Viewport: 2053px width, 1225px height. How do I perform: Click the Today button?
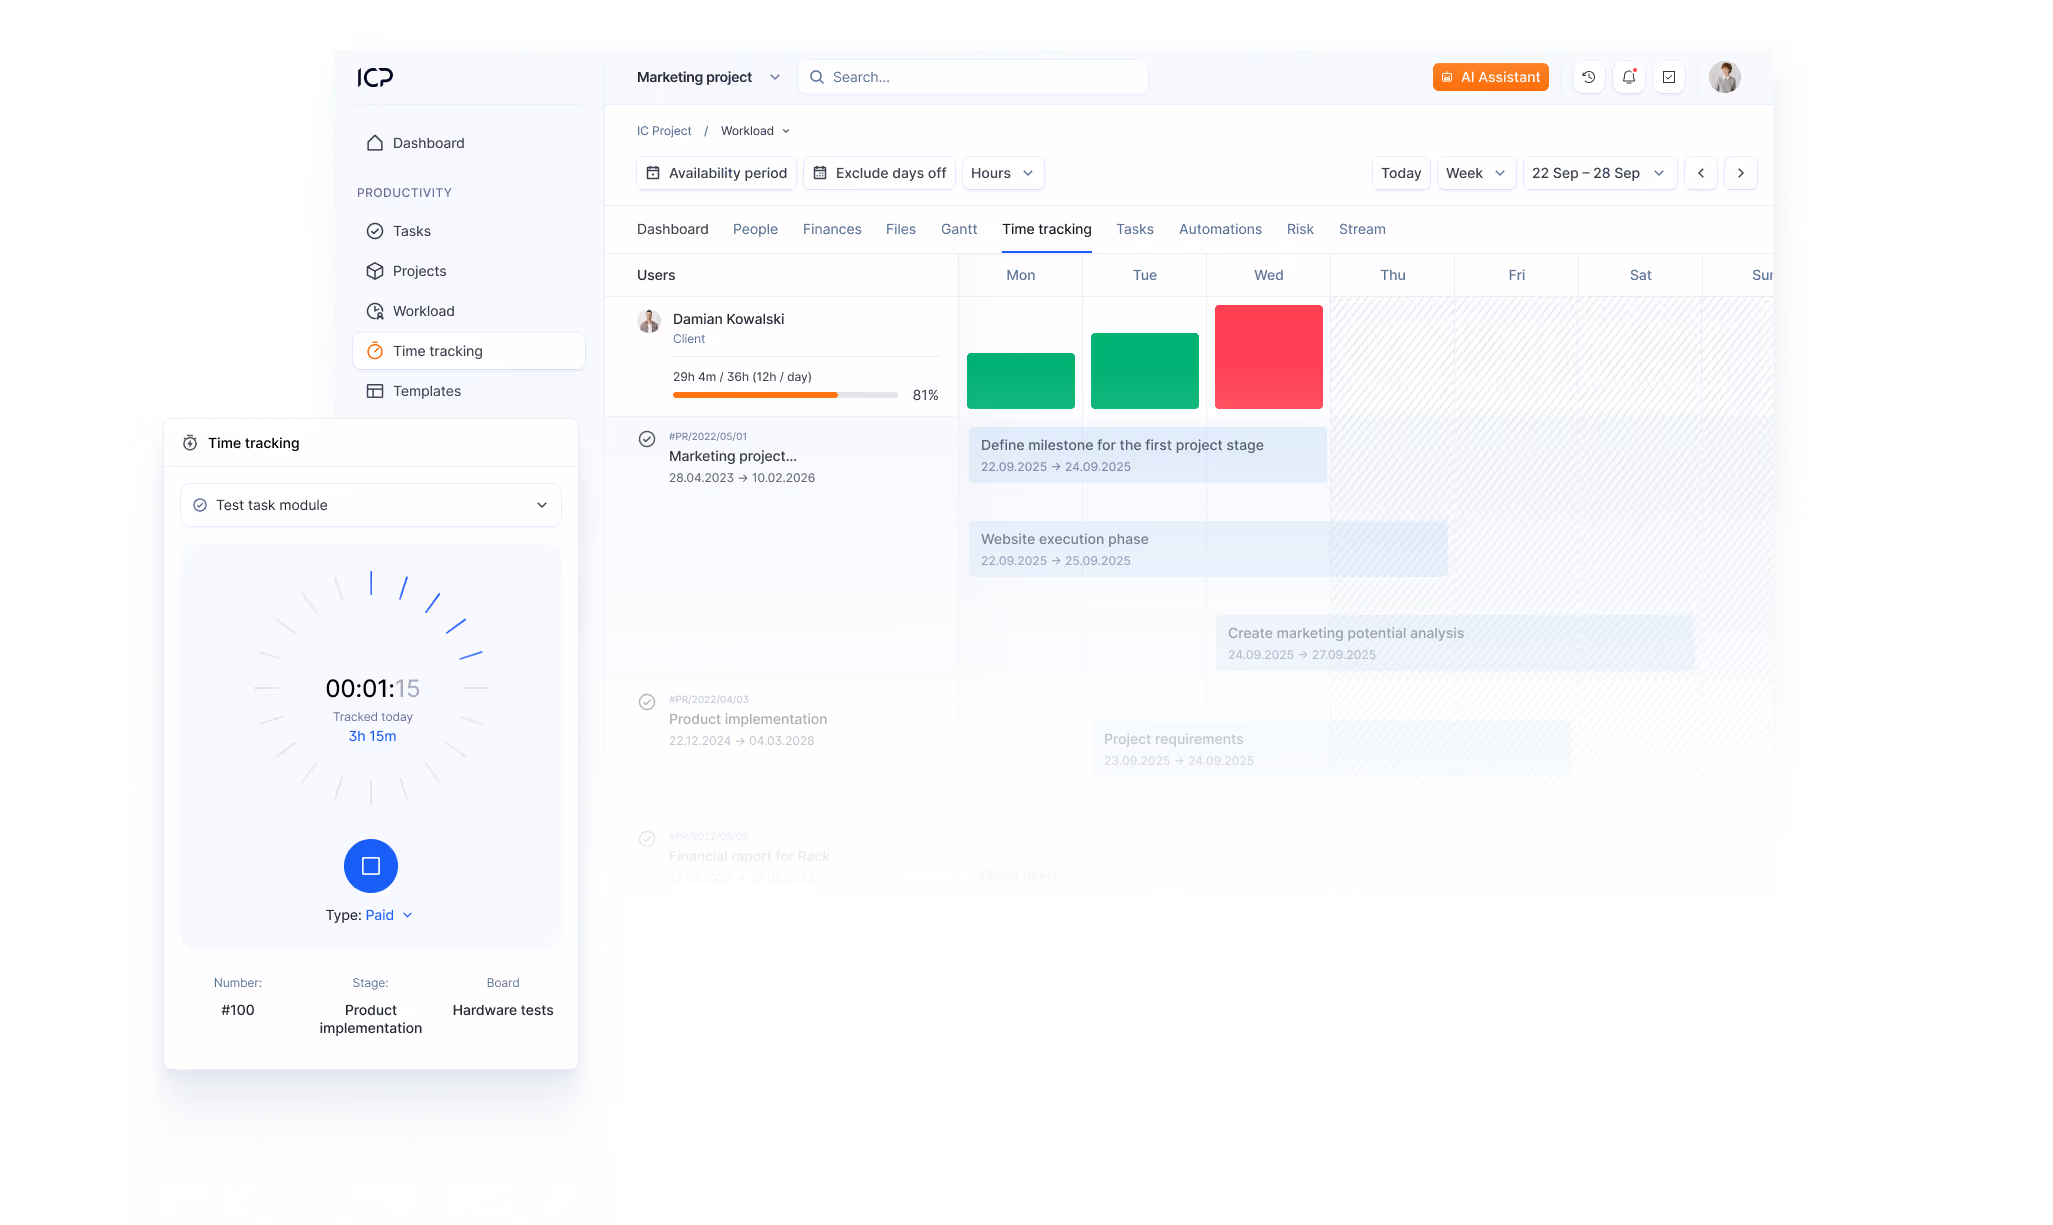tap(1400, 173)
